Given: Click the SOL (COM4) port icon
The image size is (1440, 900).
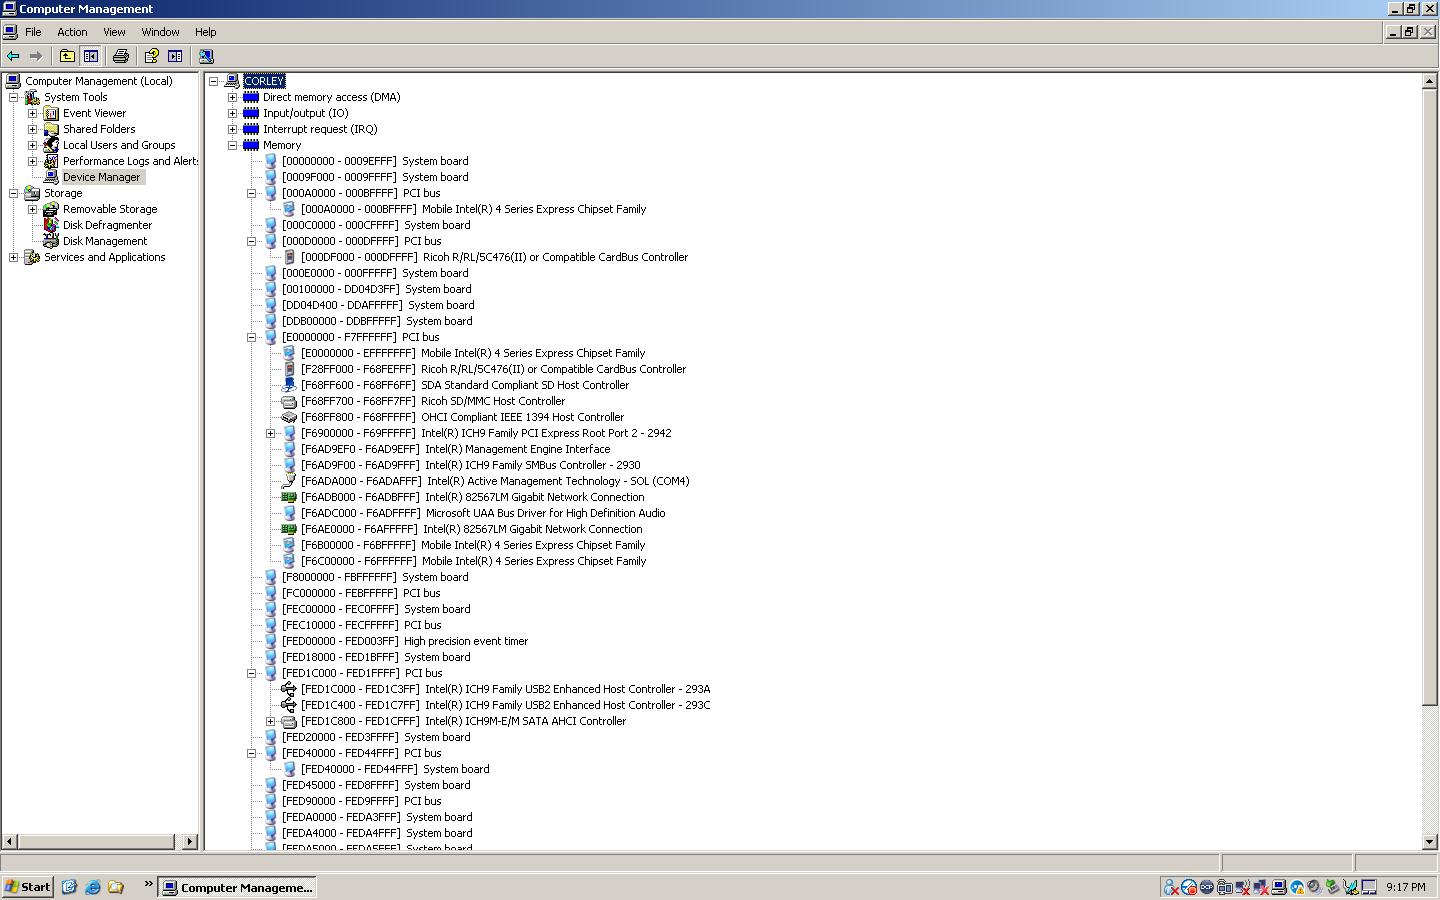Looking at the screenshot, I should point(289,481).
